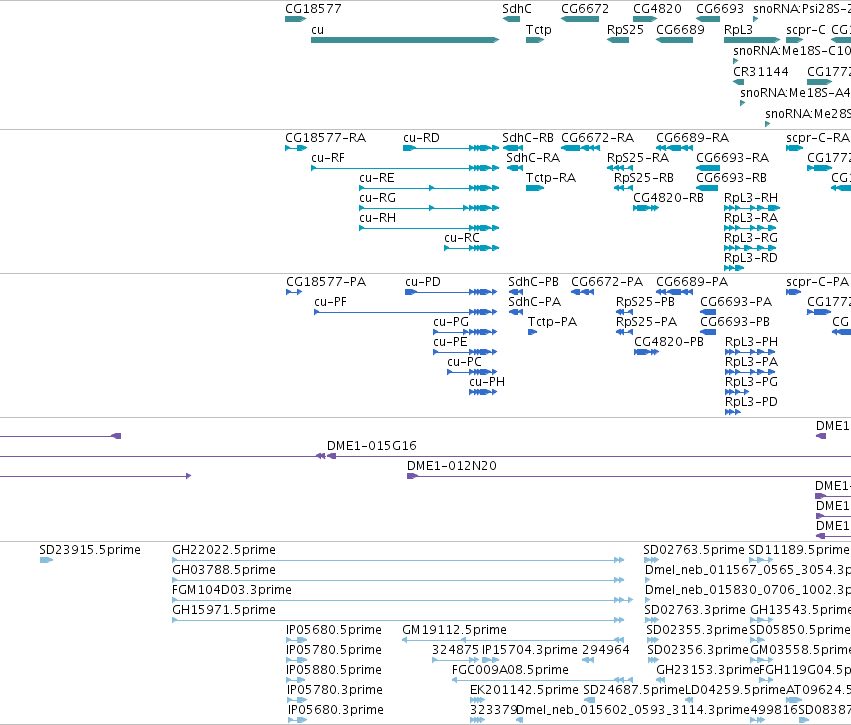Click the cu-RG transcript label
The image size is (851, 725).
coord(377,198)
